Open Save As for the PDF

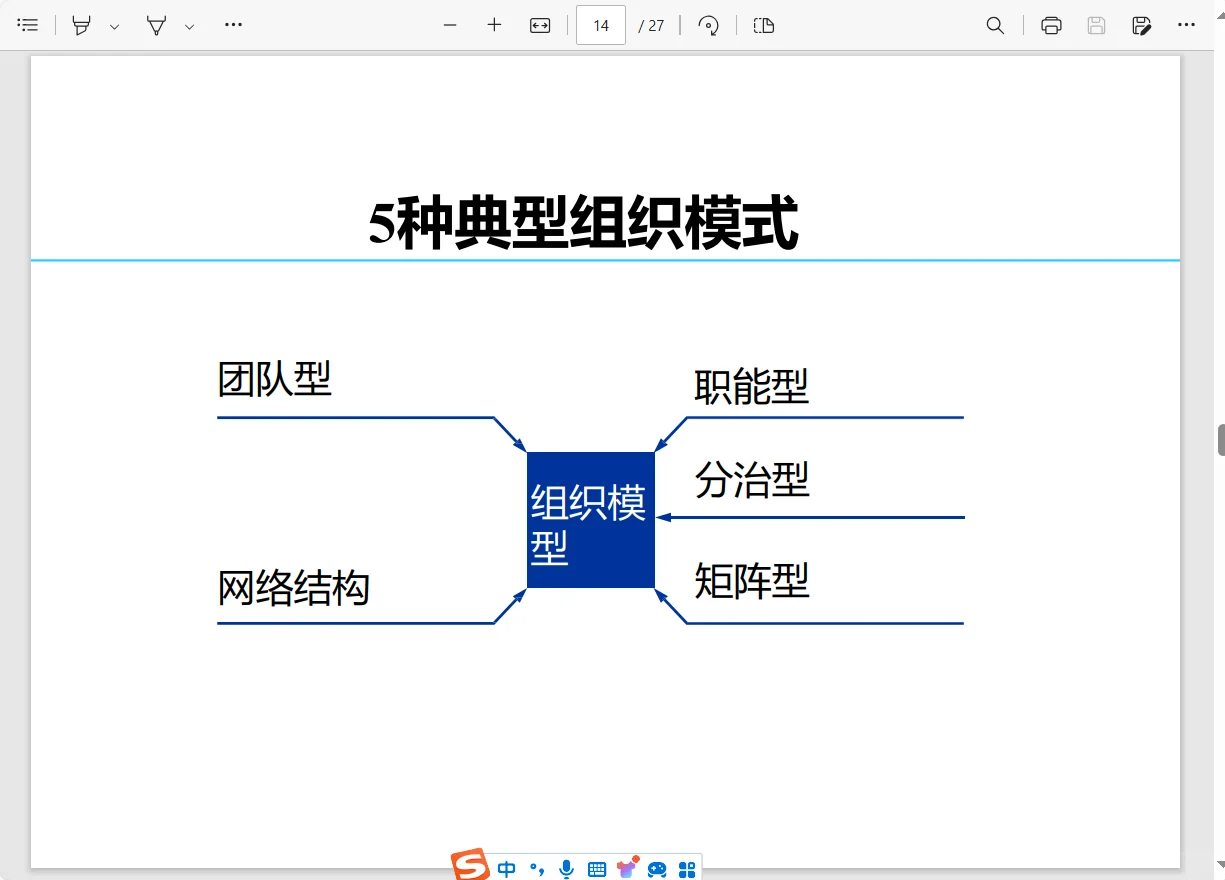tap(1141, 25)
